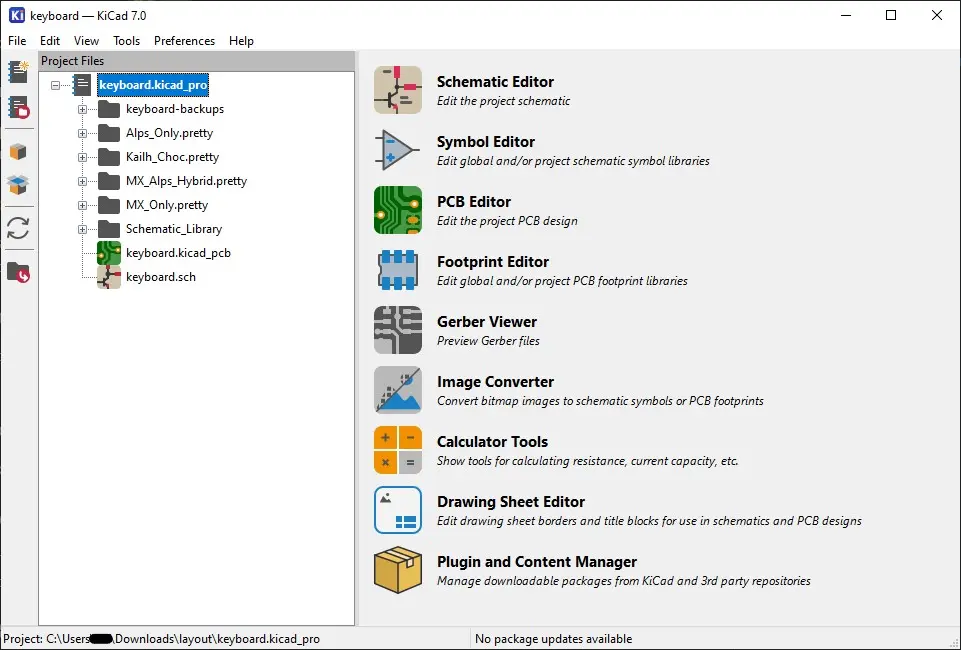The width and height of the screenshot is (961, 650).
Task: Click the Schematic Editor title text
Action: click(495, 81)
